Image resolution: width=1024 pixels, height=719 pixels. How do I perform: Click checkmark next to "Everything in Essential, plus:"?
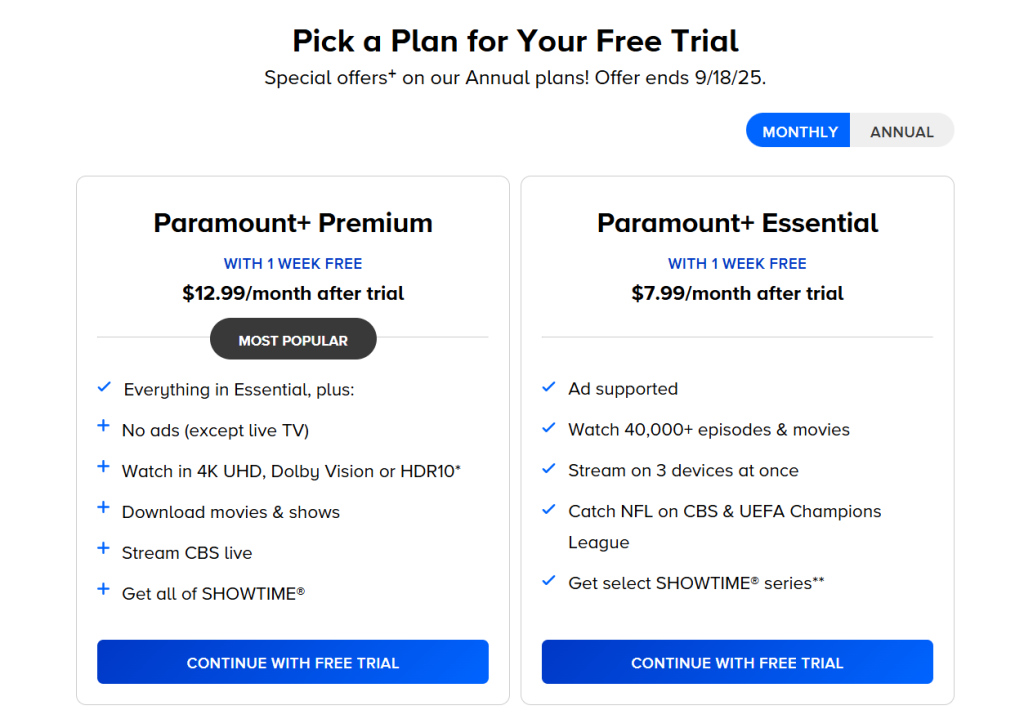103,388
